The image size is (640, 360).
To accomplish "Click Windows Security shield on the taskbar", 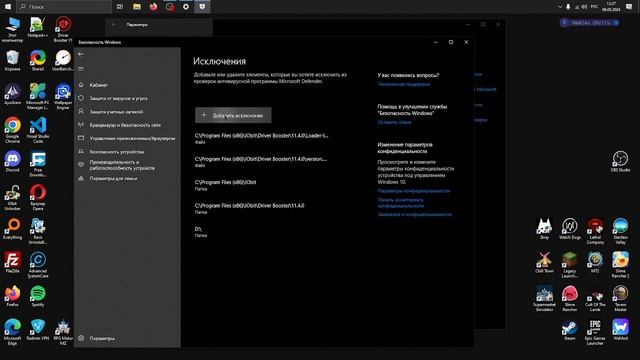I will click(202, 7).
